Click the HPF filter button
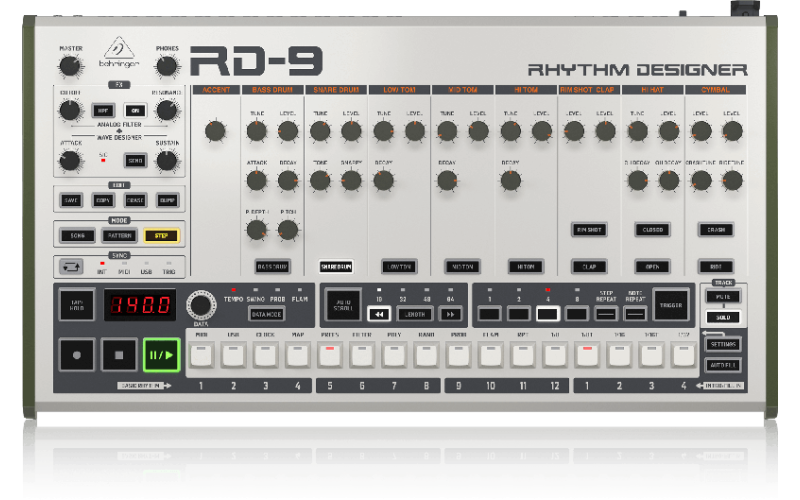The width and height of the screenshot is (800, 500). pyautogui.click(x=103, y=111)
